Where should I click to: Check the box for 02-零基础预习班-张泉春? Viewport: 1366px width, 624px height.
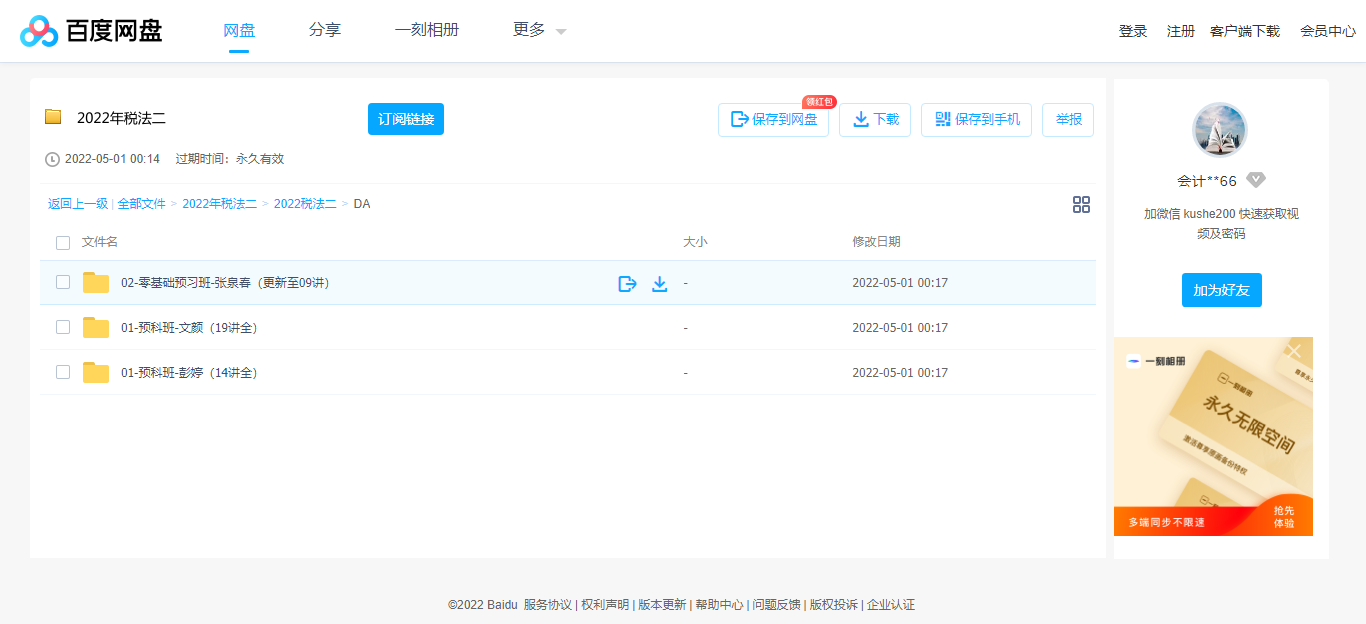point(63,283)
